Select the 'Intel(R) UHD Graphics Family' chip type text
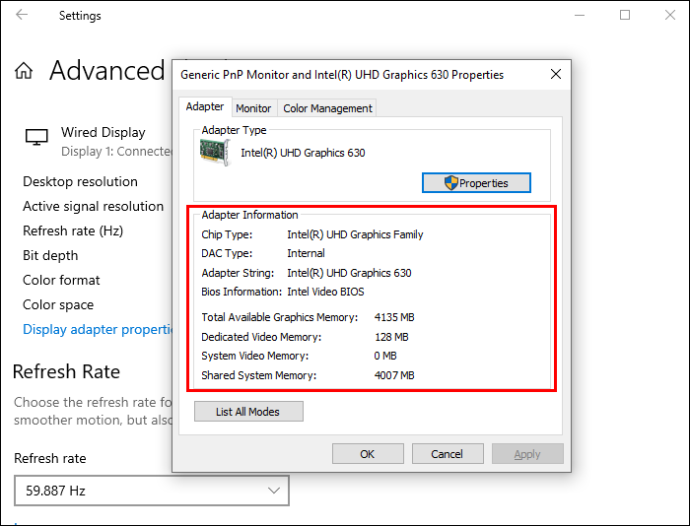This screenshot has width=690, height=526. 355,235
